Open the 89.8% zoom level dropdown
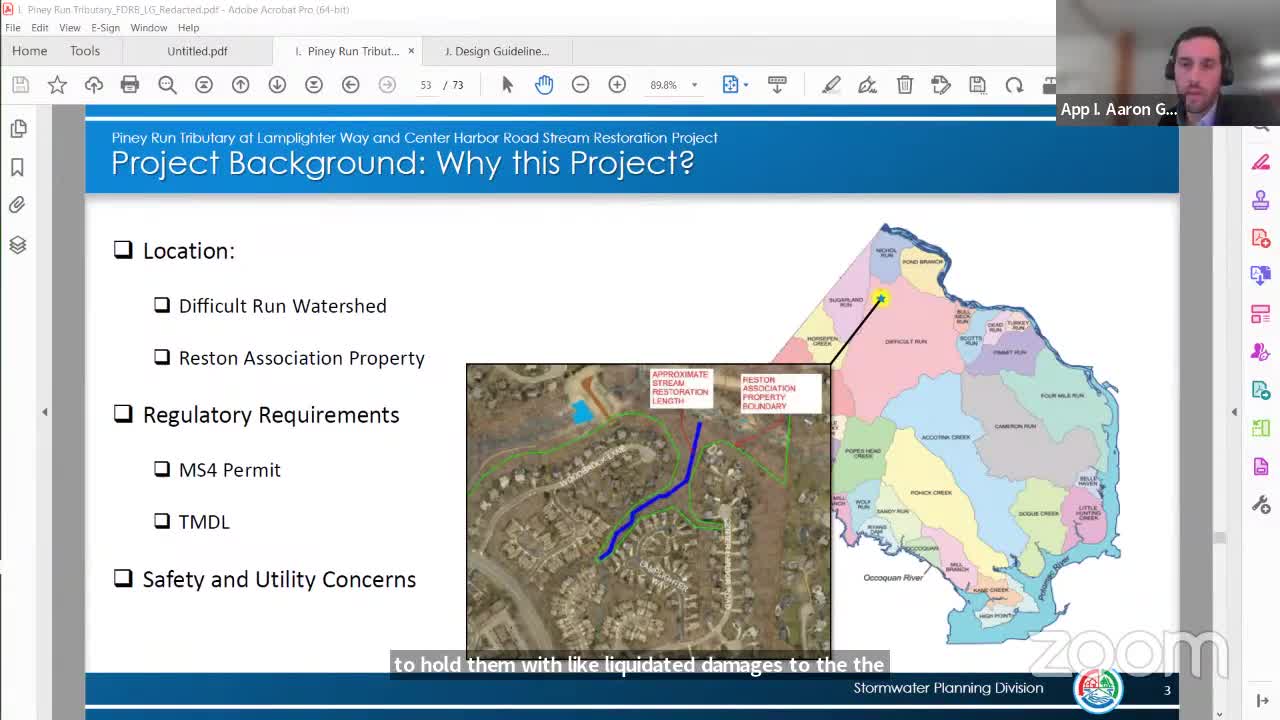 [x=694, y=84]
